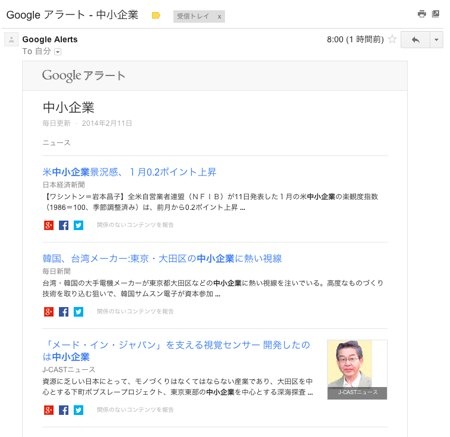This screenshot has width=450, height=437.
Task: Click the sender avatar icon
Action: click(x=11, y=40)
